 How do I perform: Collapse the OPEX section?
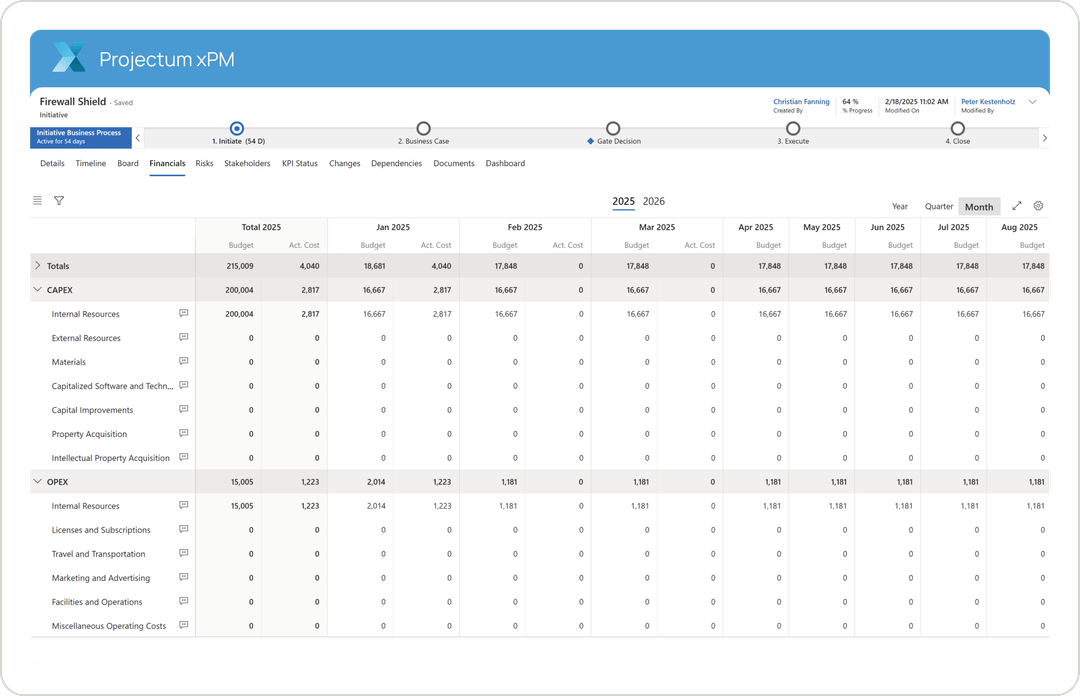pyautogui.click(x=37, y=481)
